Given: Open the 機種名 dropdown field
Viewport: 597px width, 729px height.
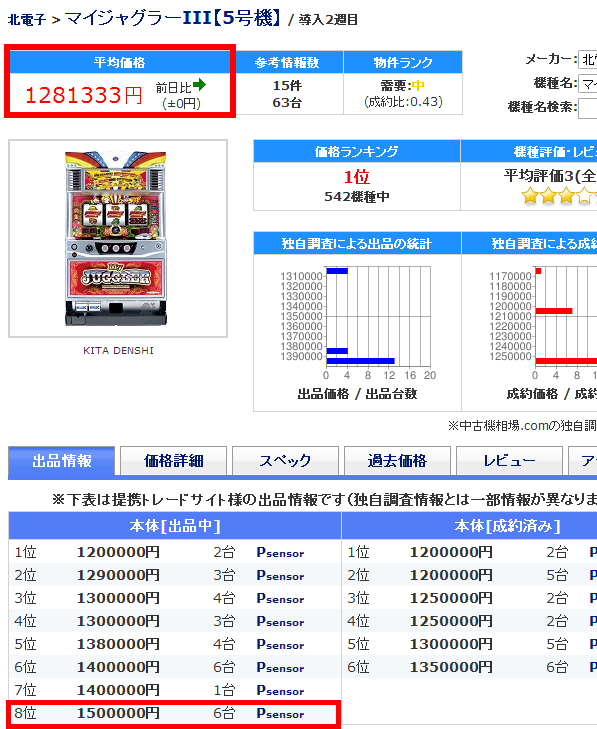Looking at the screenshot, I should pos(588,84).
